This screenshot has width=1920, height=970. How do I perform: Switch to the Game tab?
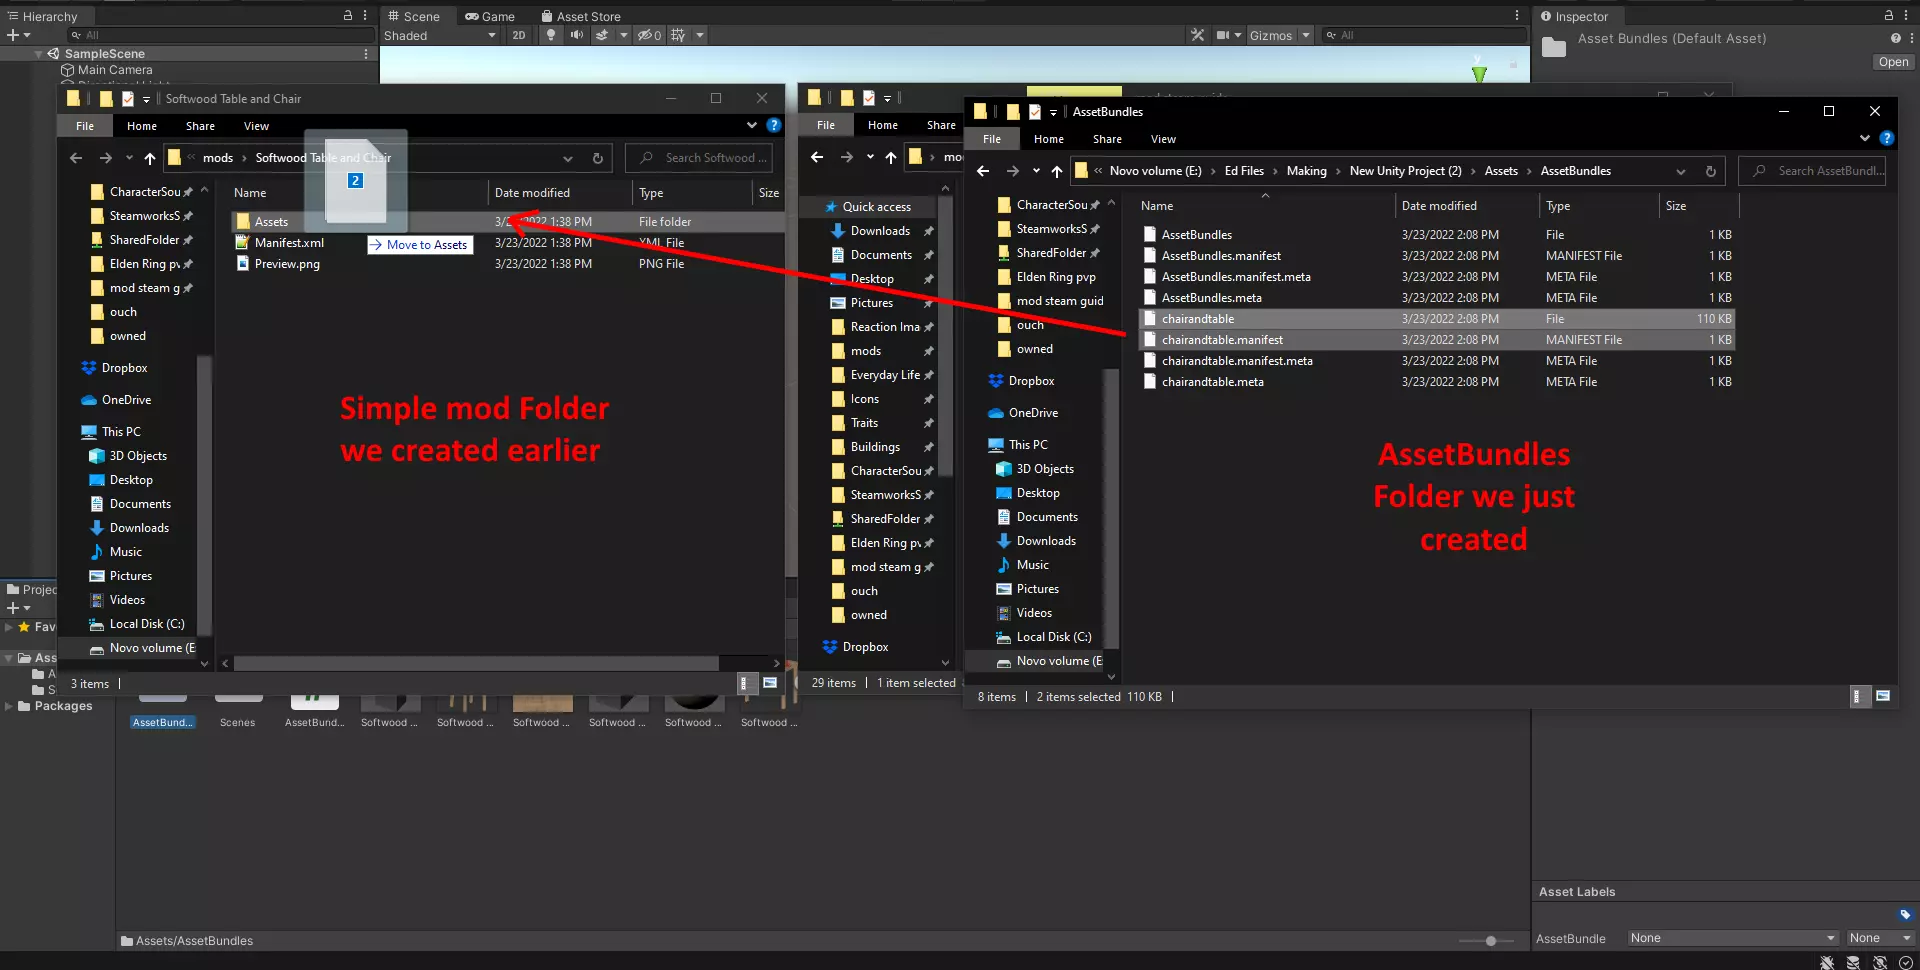(x=490, y=16)
